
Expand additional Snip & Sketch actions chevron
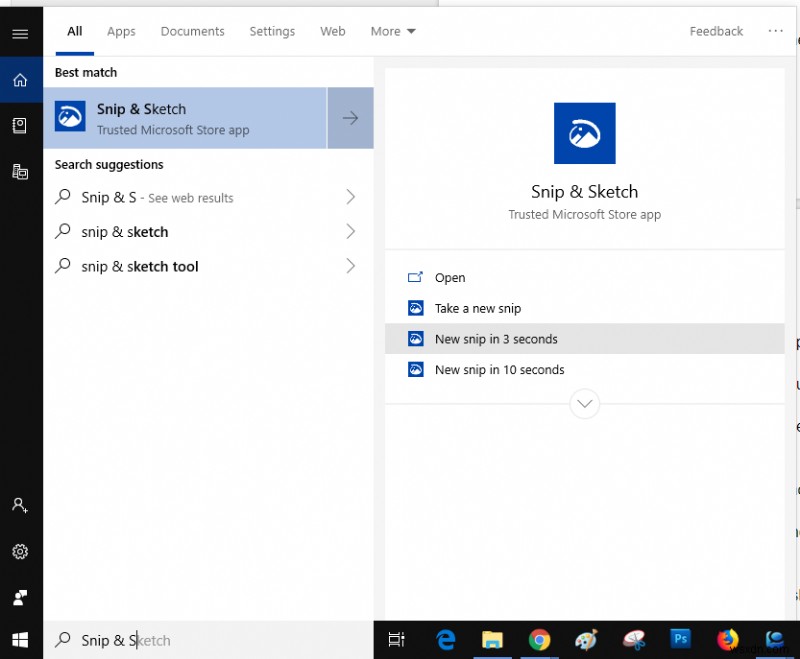point(584,404)
